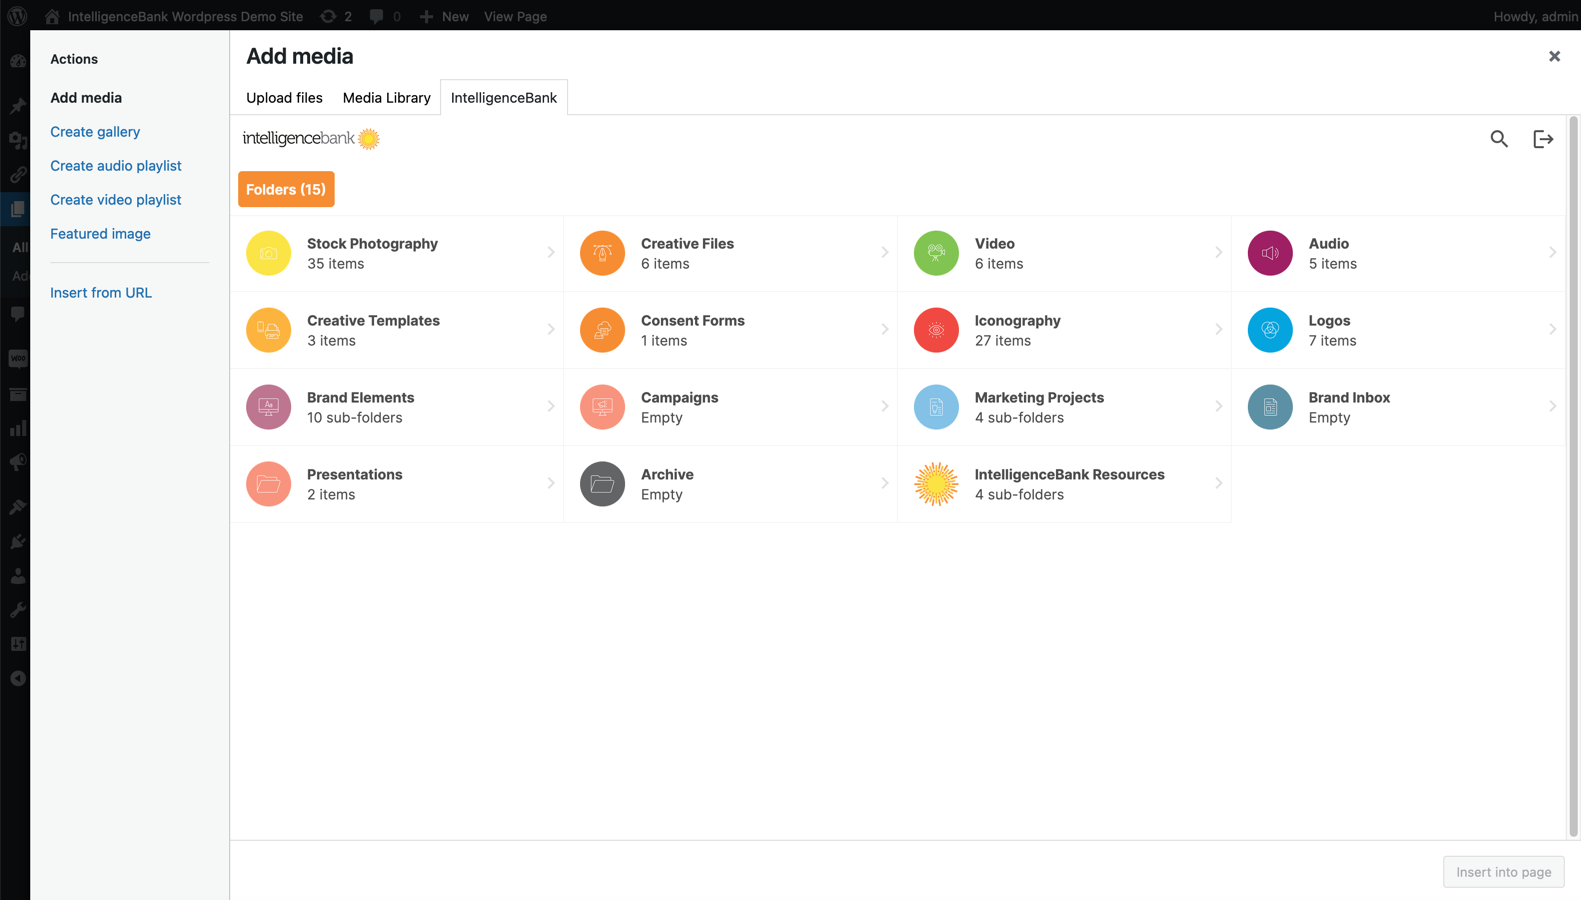Click the dialog's vertical scrollbar
This screenshot has width=1581, height=900.
[x=1573, y=477]
